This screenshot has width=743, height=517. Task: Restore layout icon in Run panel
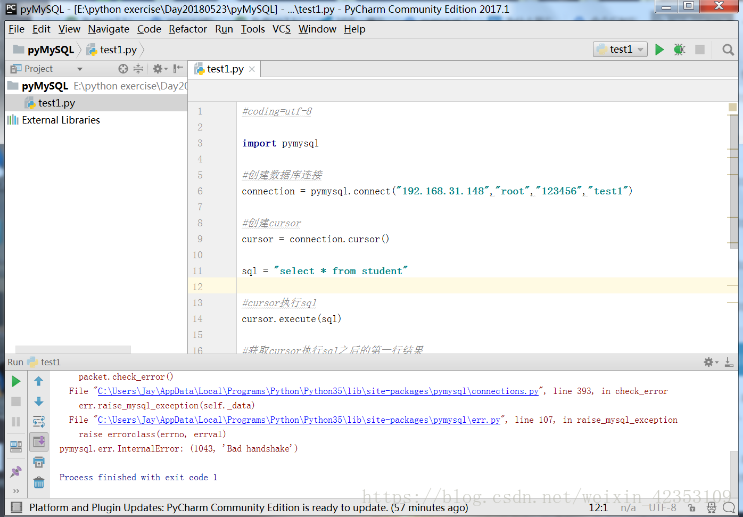[x=16, y=446]
